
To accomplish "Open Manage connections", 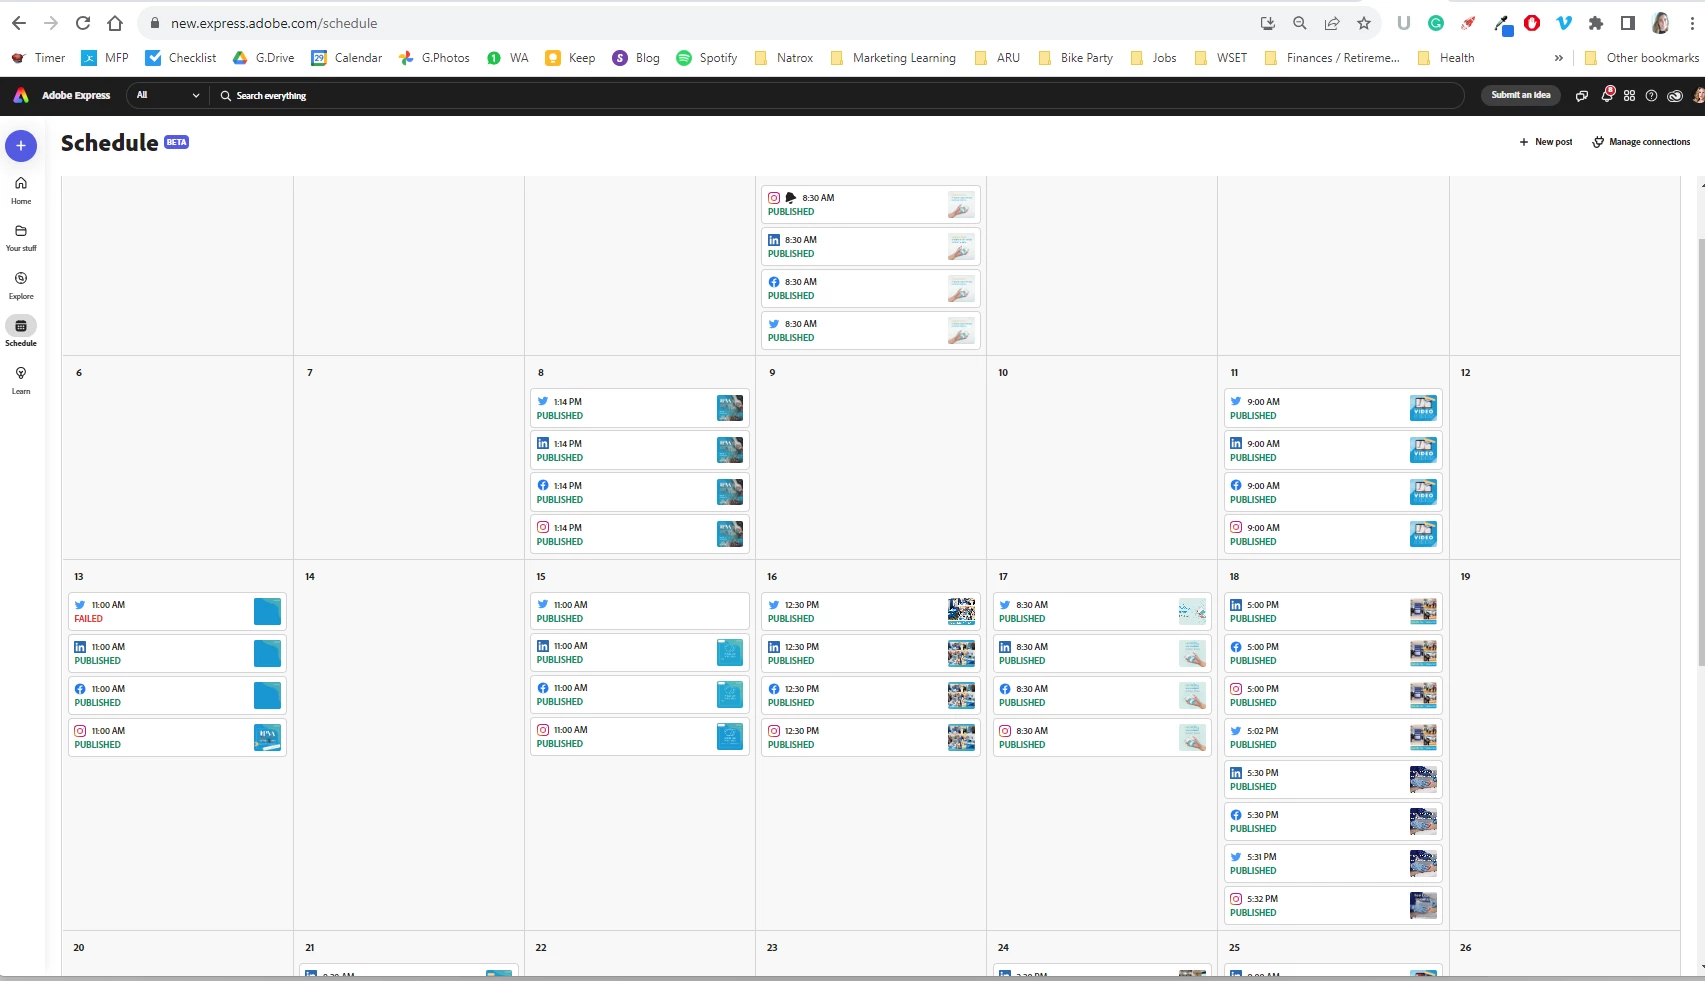I will pos(1642,142).
